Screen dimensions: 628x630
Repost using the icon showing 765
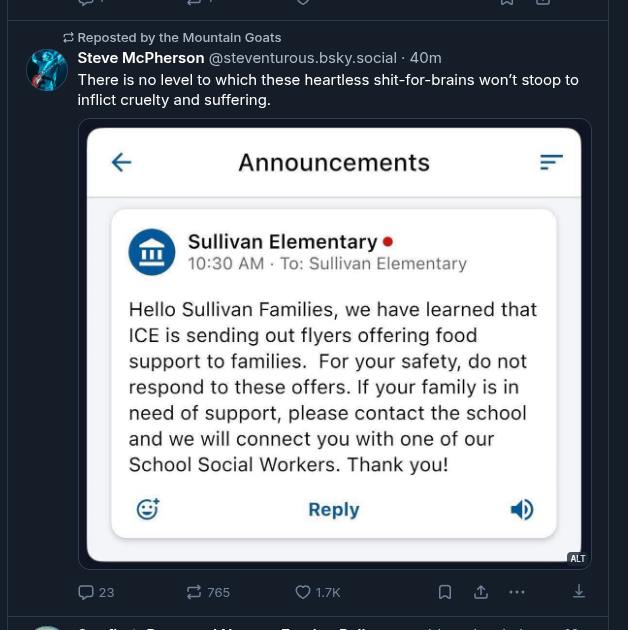[x=195, y=592]
